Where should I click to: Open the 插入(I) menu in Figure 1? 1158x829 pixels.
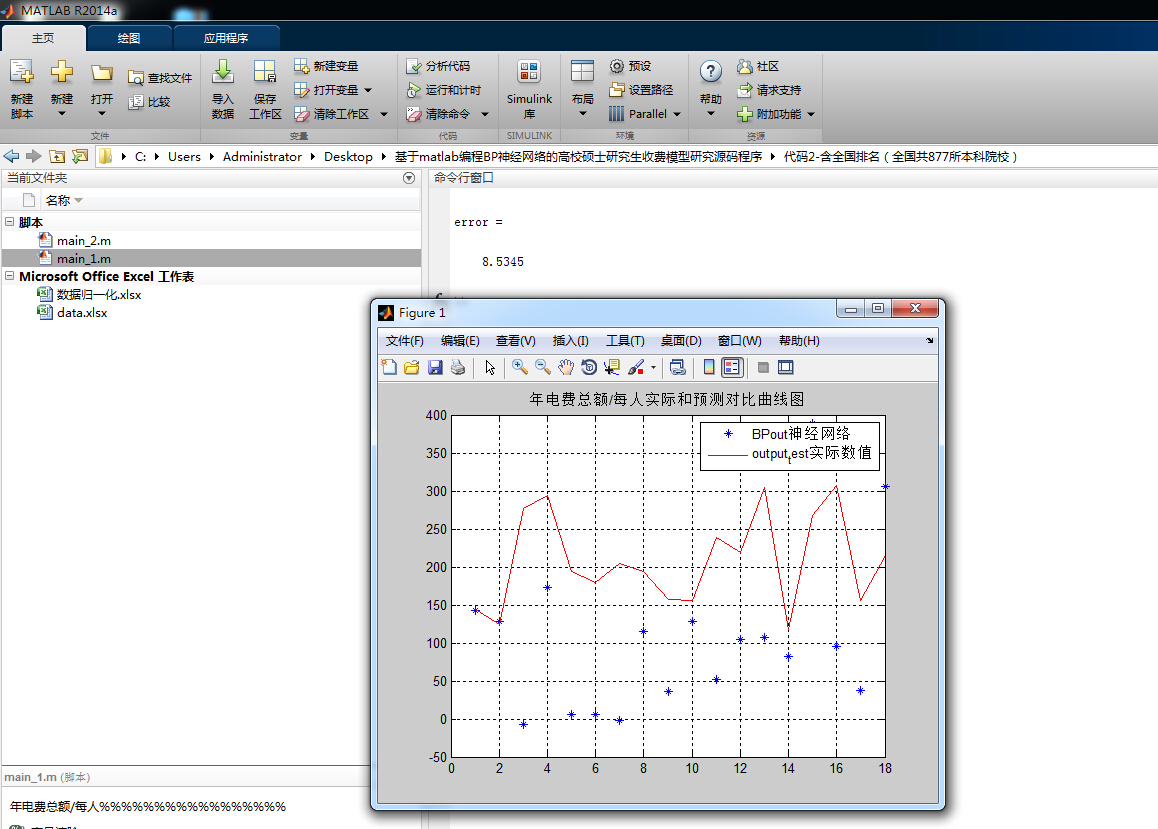coord(570,340)
